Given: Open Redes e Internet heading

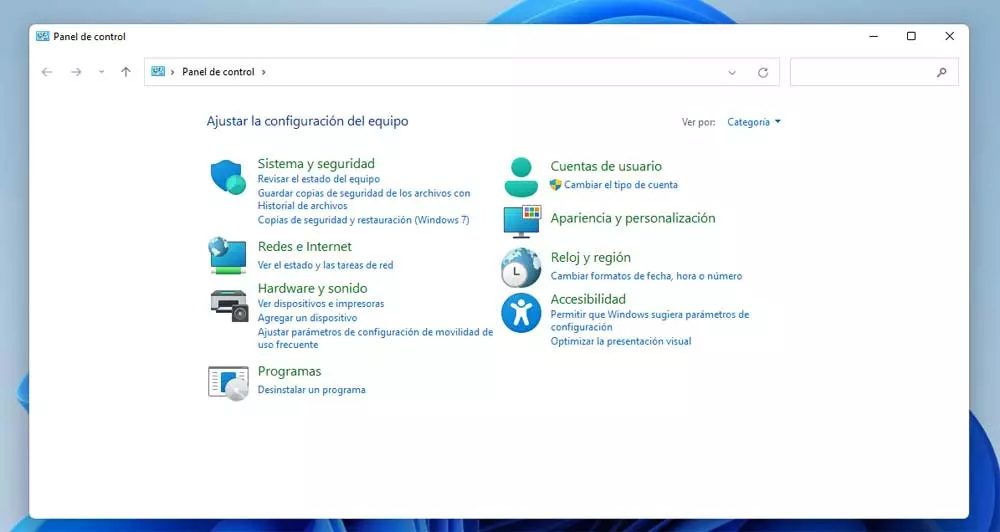Looking at the screenshot, I should coord(304,247).
